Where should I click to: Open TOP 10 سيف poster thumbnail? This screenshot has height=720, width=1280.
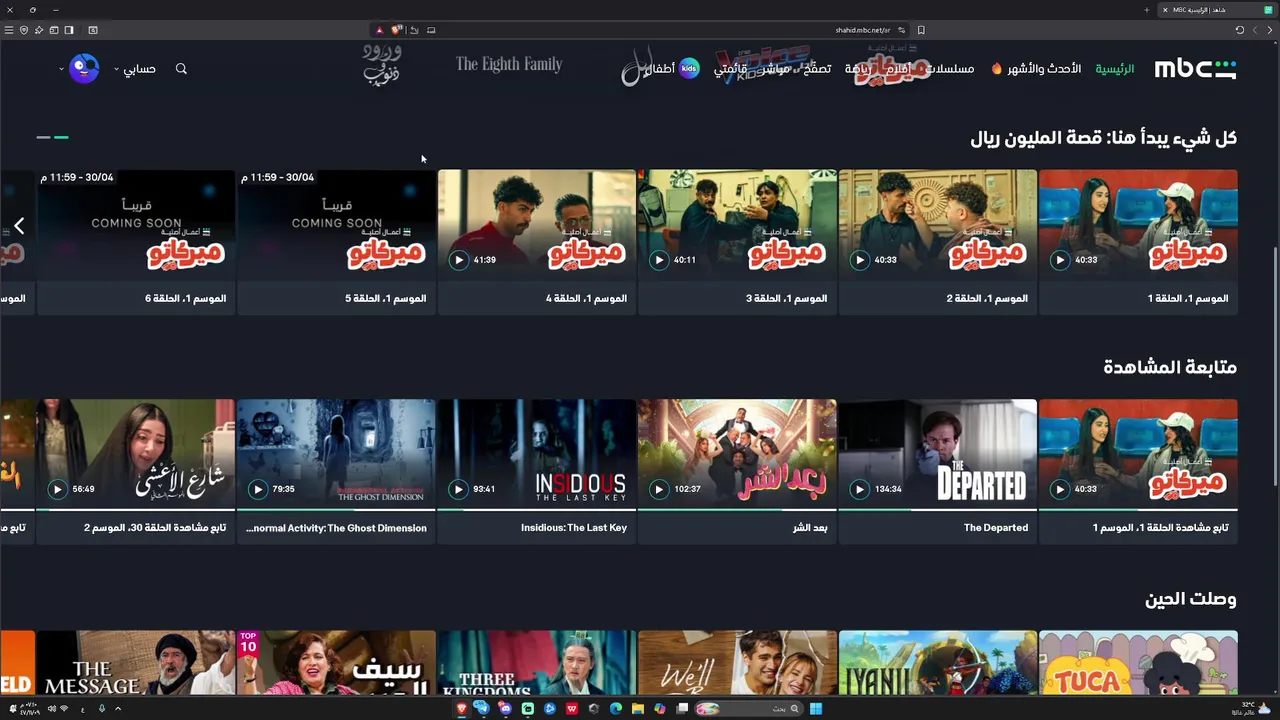tap(337, 662)
